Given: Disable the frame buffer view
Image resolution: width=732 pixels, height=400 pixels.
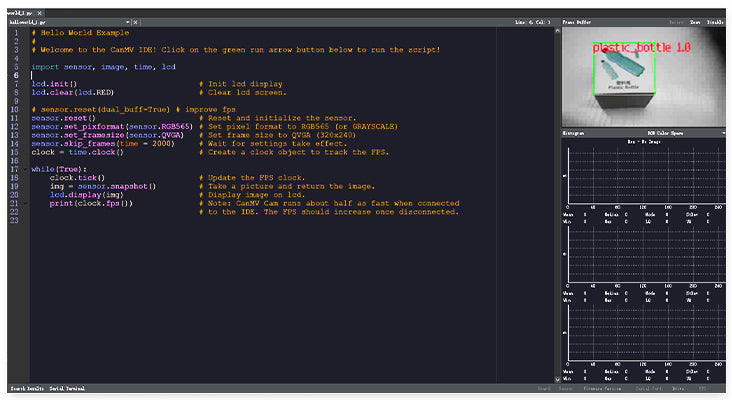Looking at the screenshot, I should tap(714, 21).
